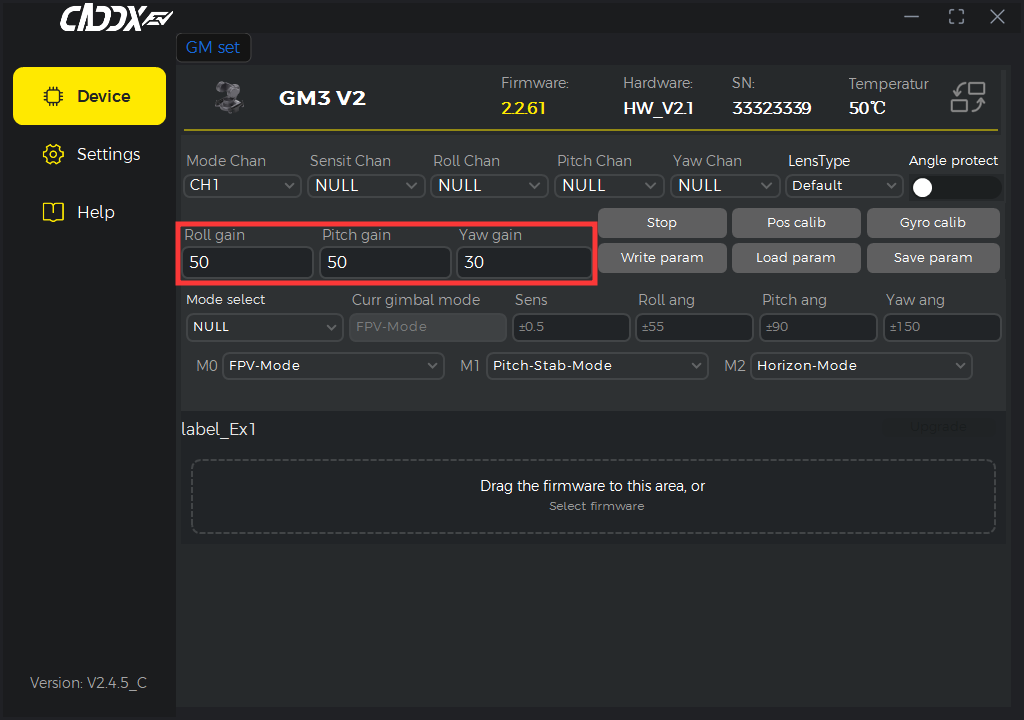This screenshot has width=1024, height=720.
Task: Click the temperature reading 50℃
Action: pos(867,108)
